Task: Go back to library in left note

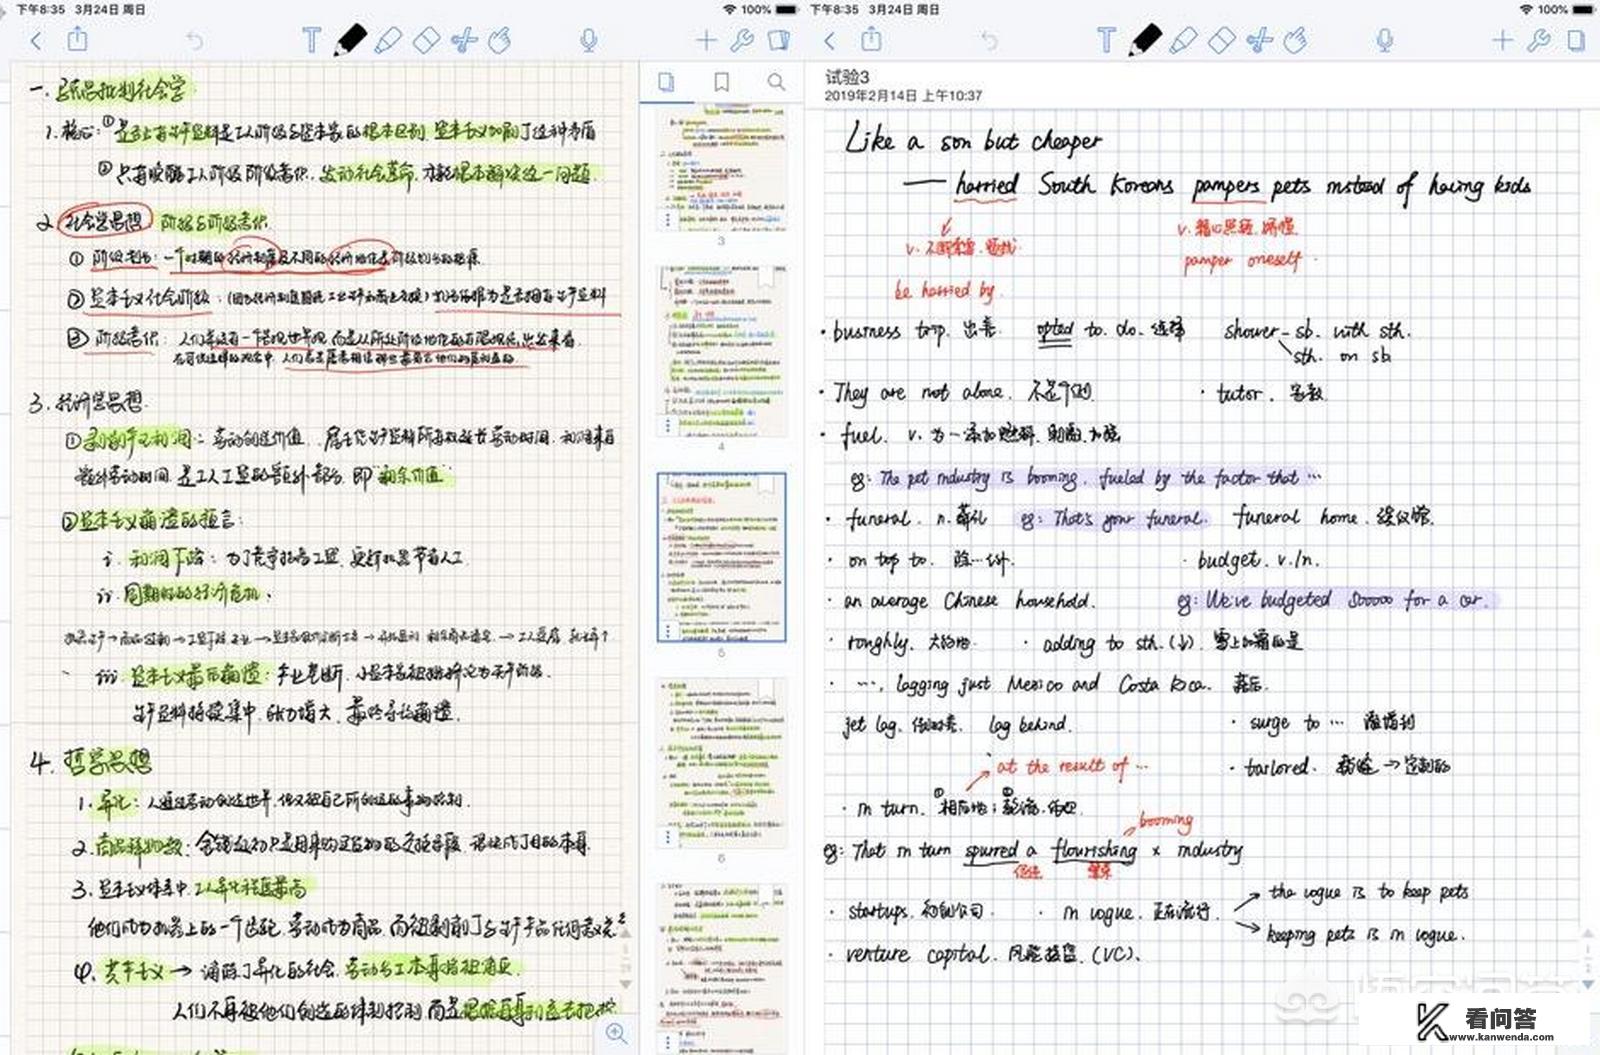Action: click(37, 41)
